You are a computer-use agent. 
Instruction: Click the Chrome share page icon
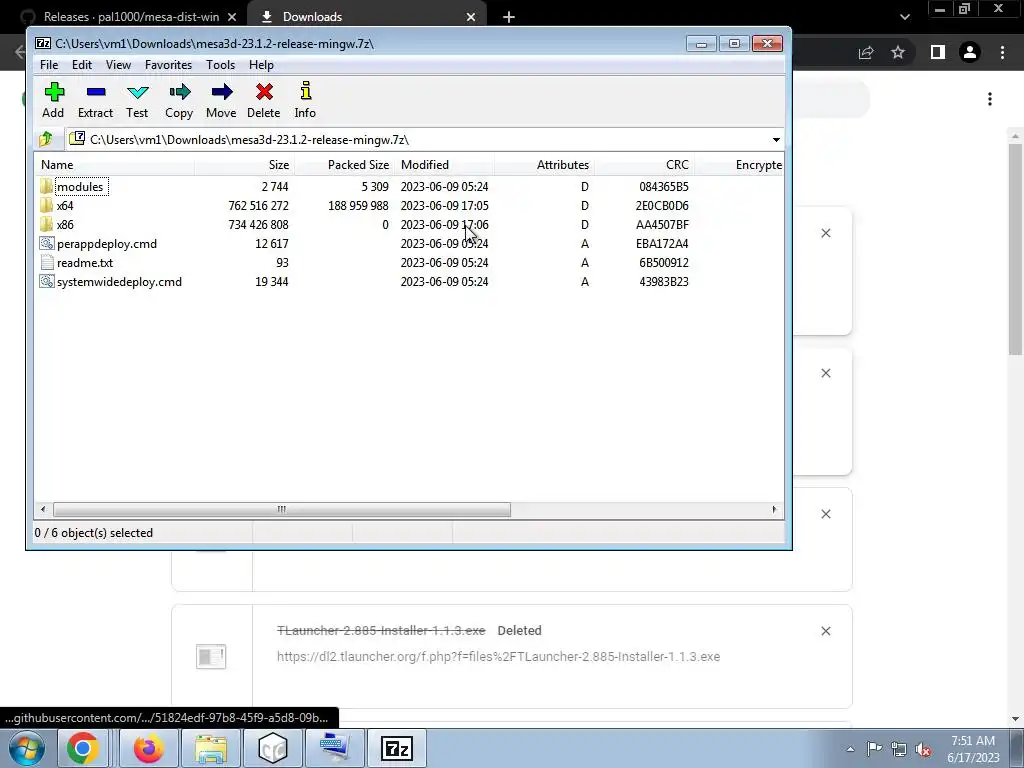[866, 52]
